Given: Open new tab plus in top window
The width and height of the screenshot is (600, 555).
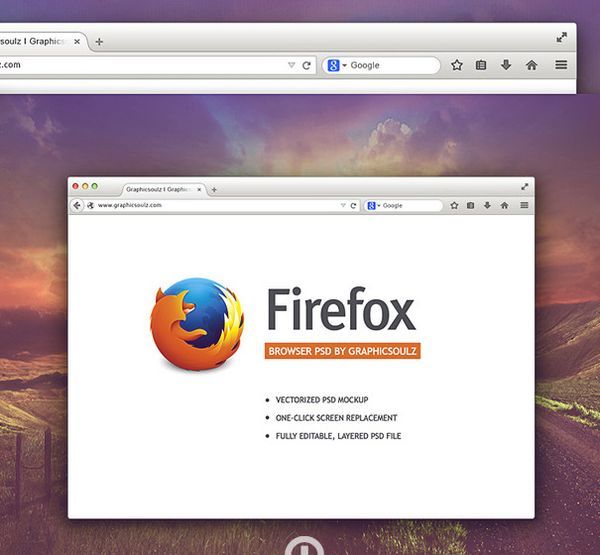Looking at the screenshot, I should click(99, 42).
